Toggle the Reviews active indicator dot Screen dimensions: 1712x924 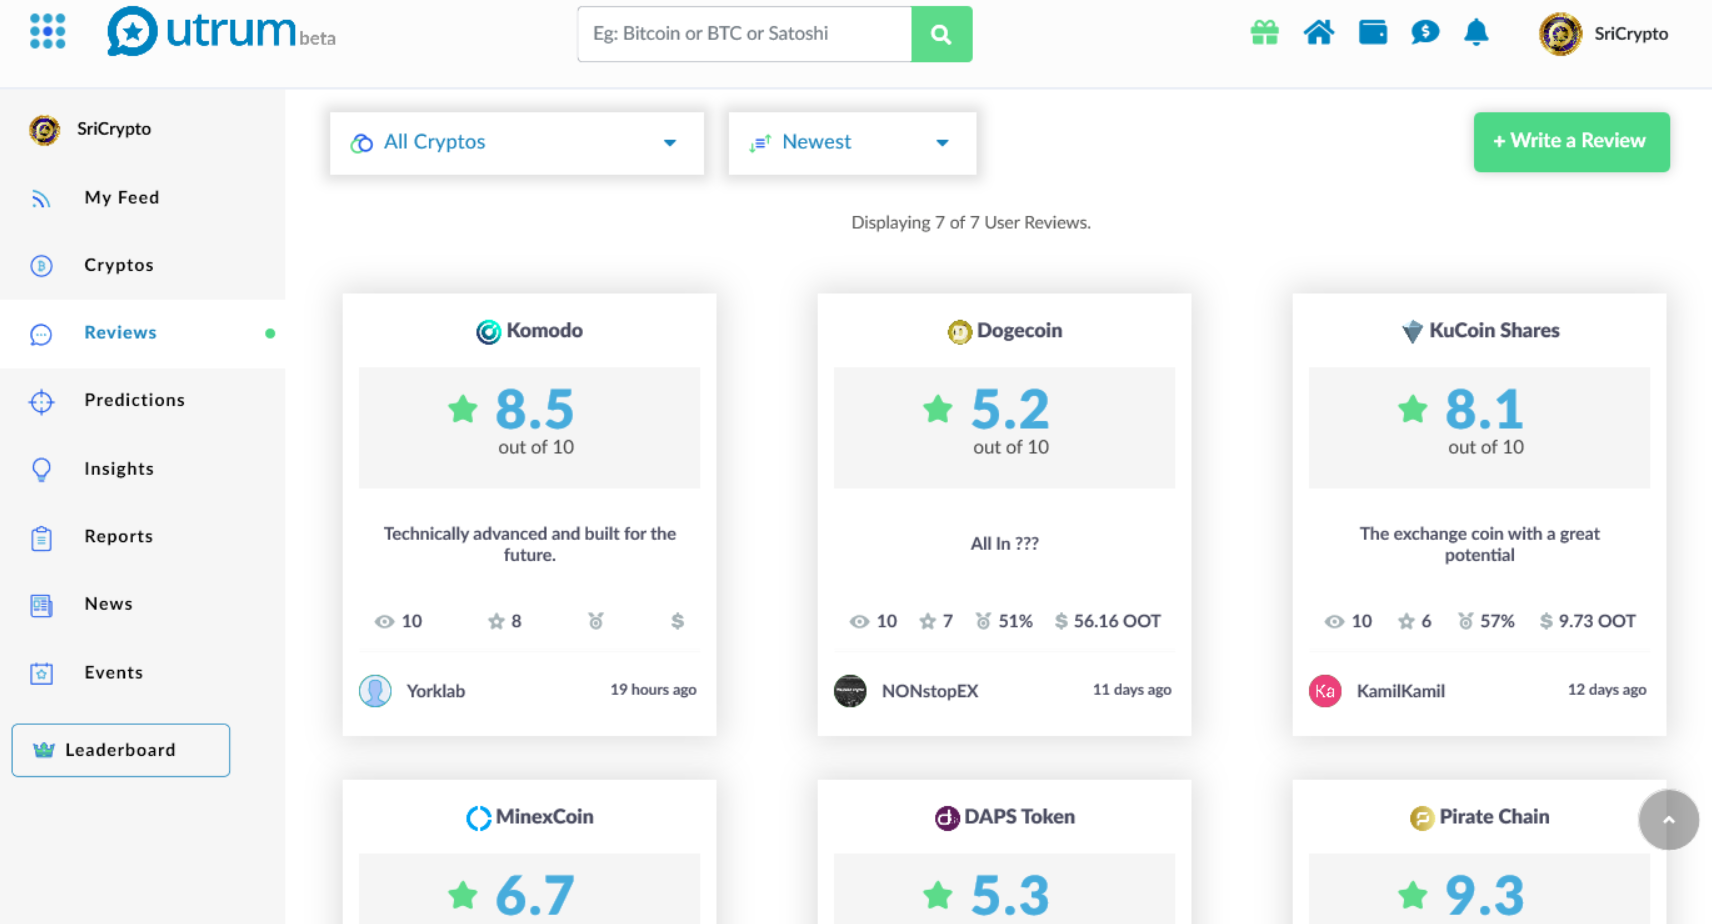click(x=269, y=334)
